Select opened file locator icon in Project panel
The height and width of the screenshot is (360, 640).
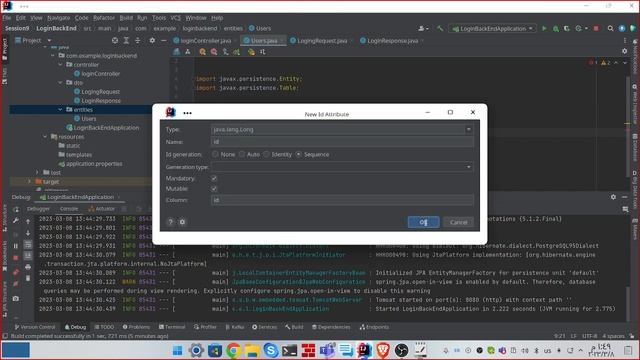click(115, 40)
